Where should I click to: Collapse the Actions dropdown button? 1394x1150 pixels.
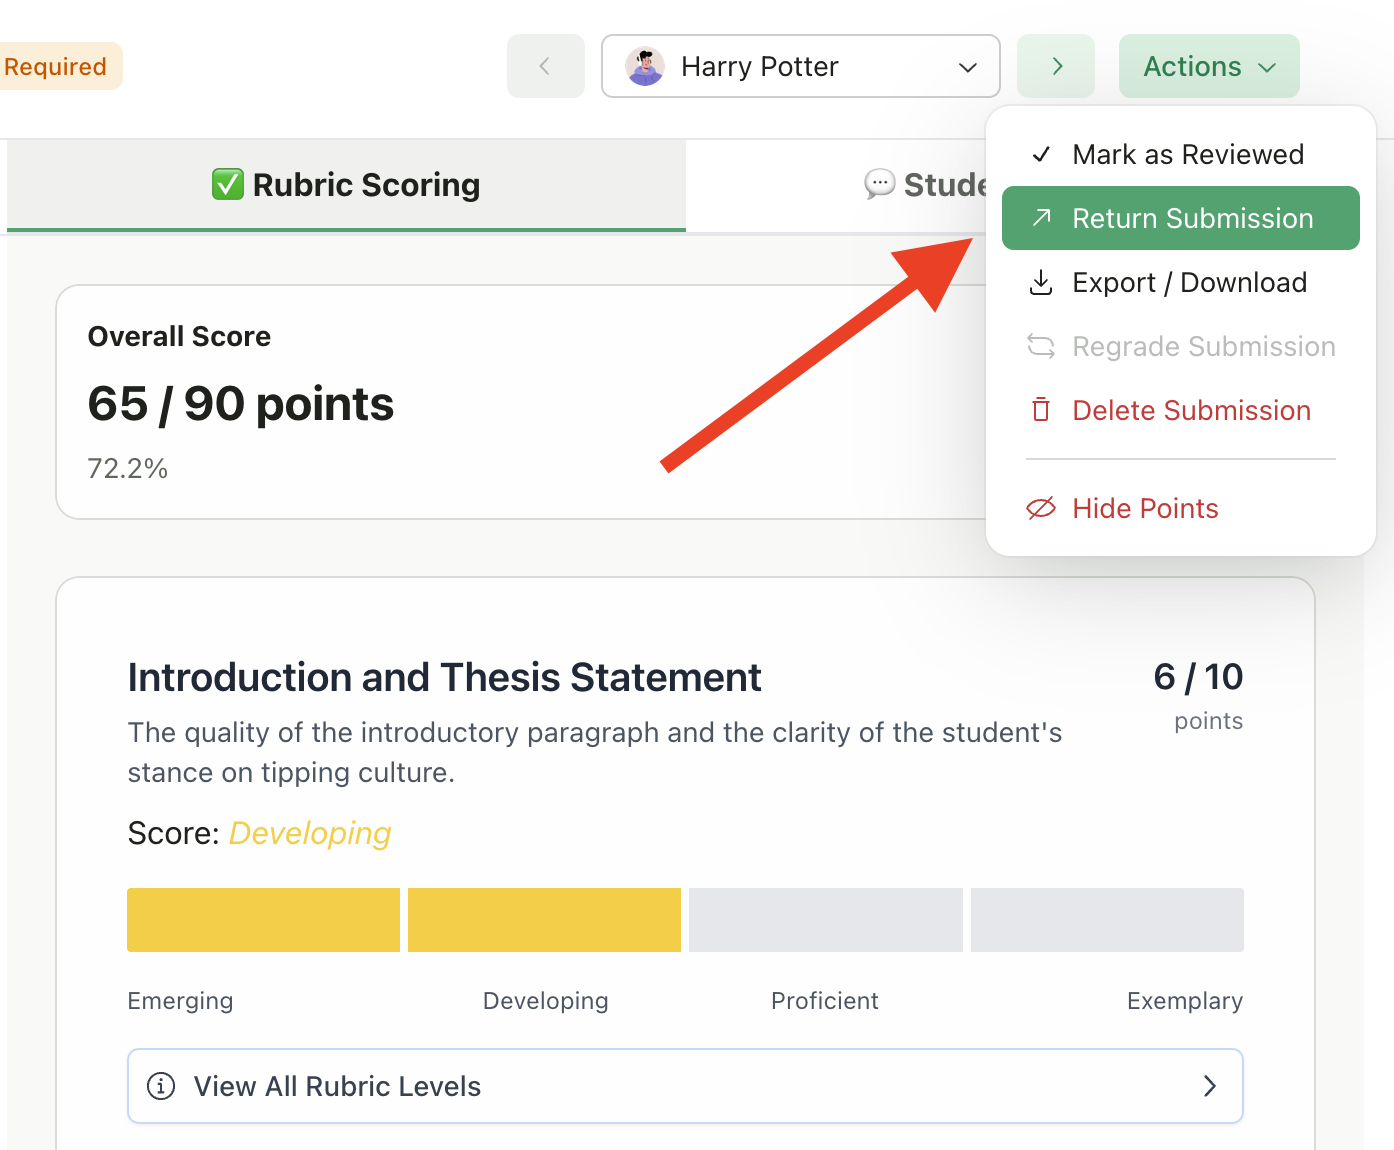1208,67
